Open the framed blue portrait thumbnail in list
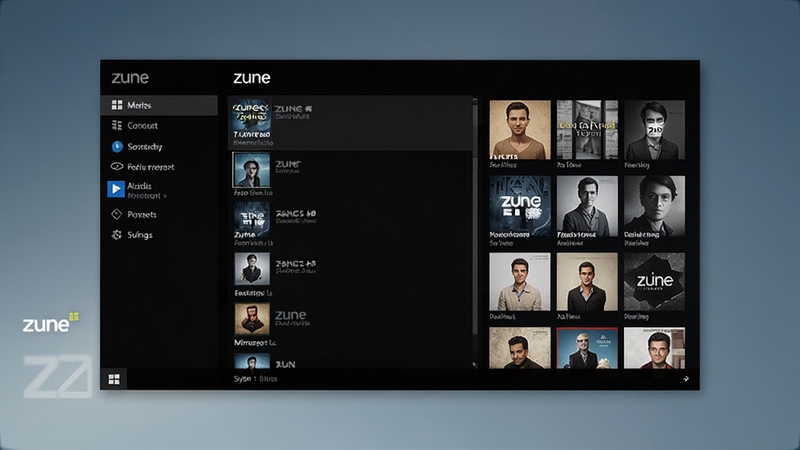800x450 pixels. (x=252, y=170)
